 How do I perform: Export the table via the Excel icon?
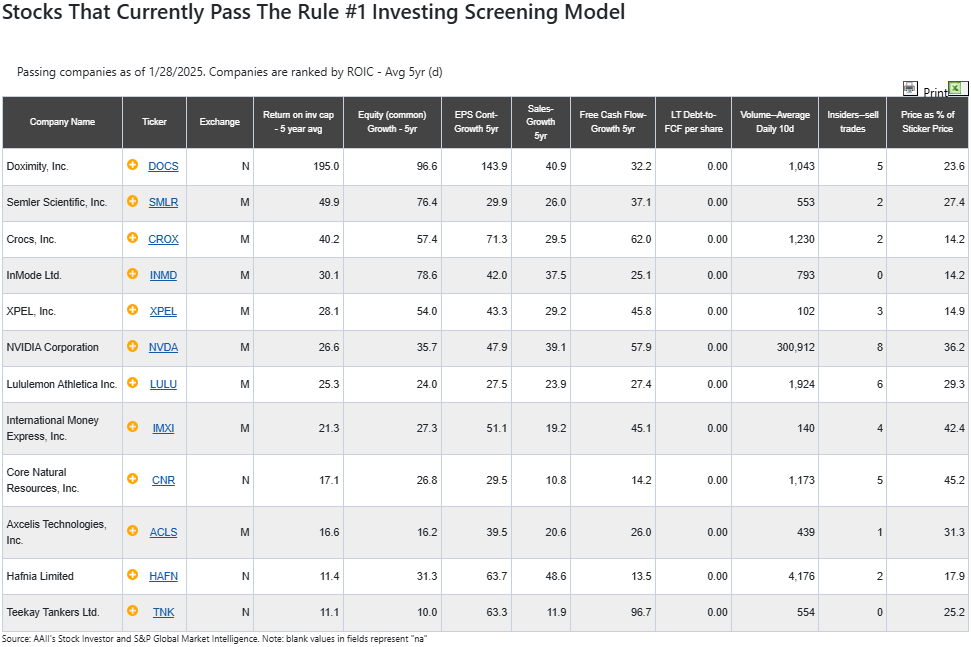956,89
